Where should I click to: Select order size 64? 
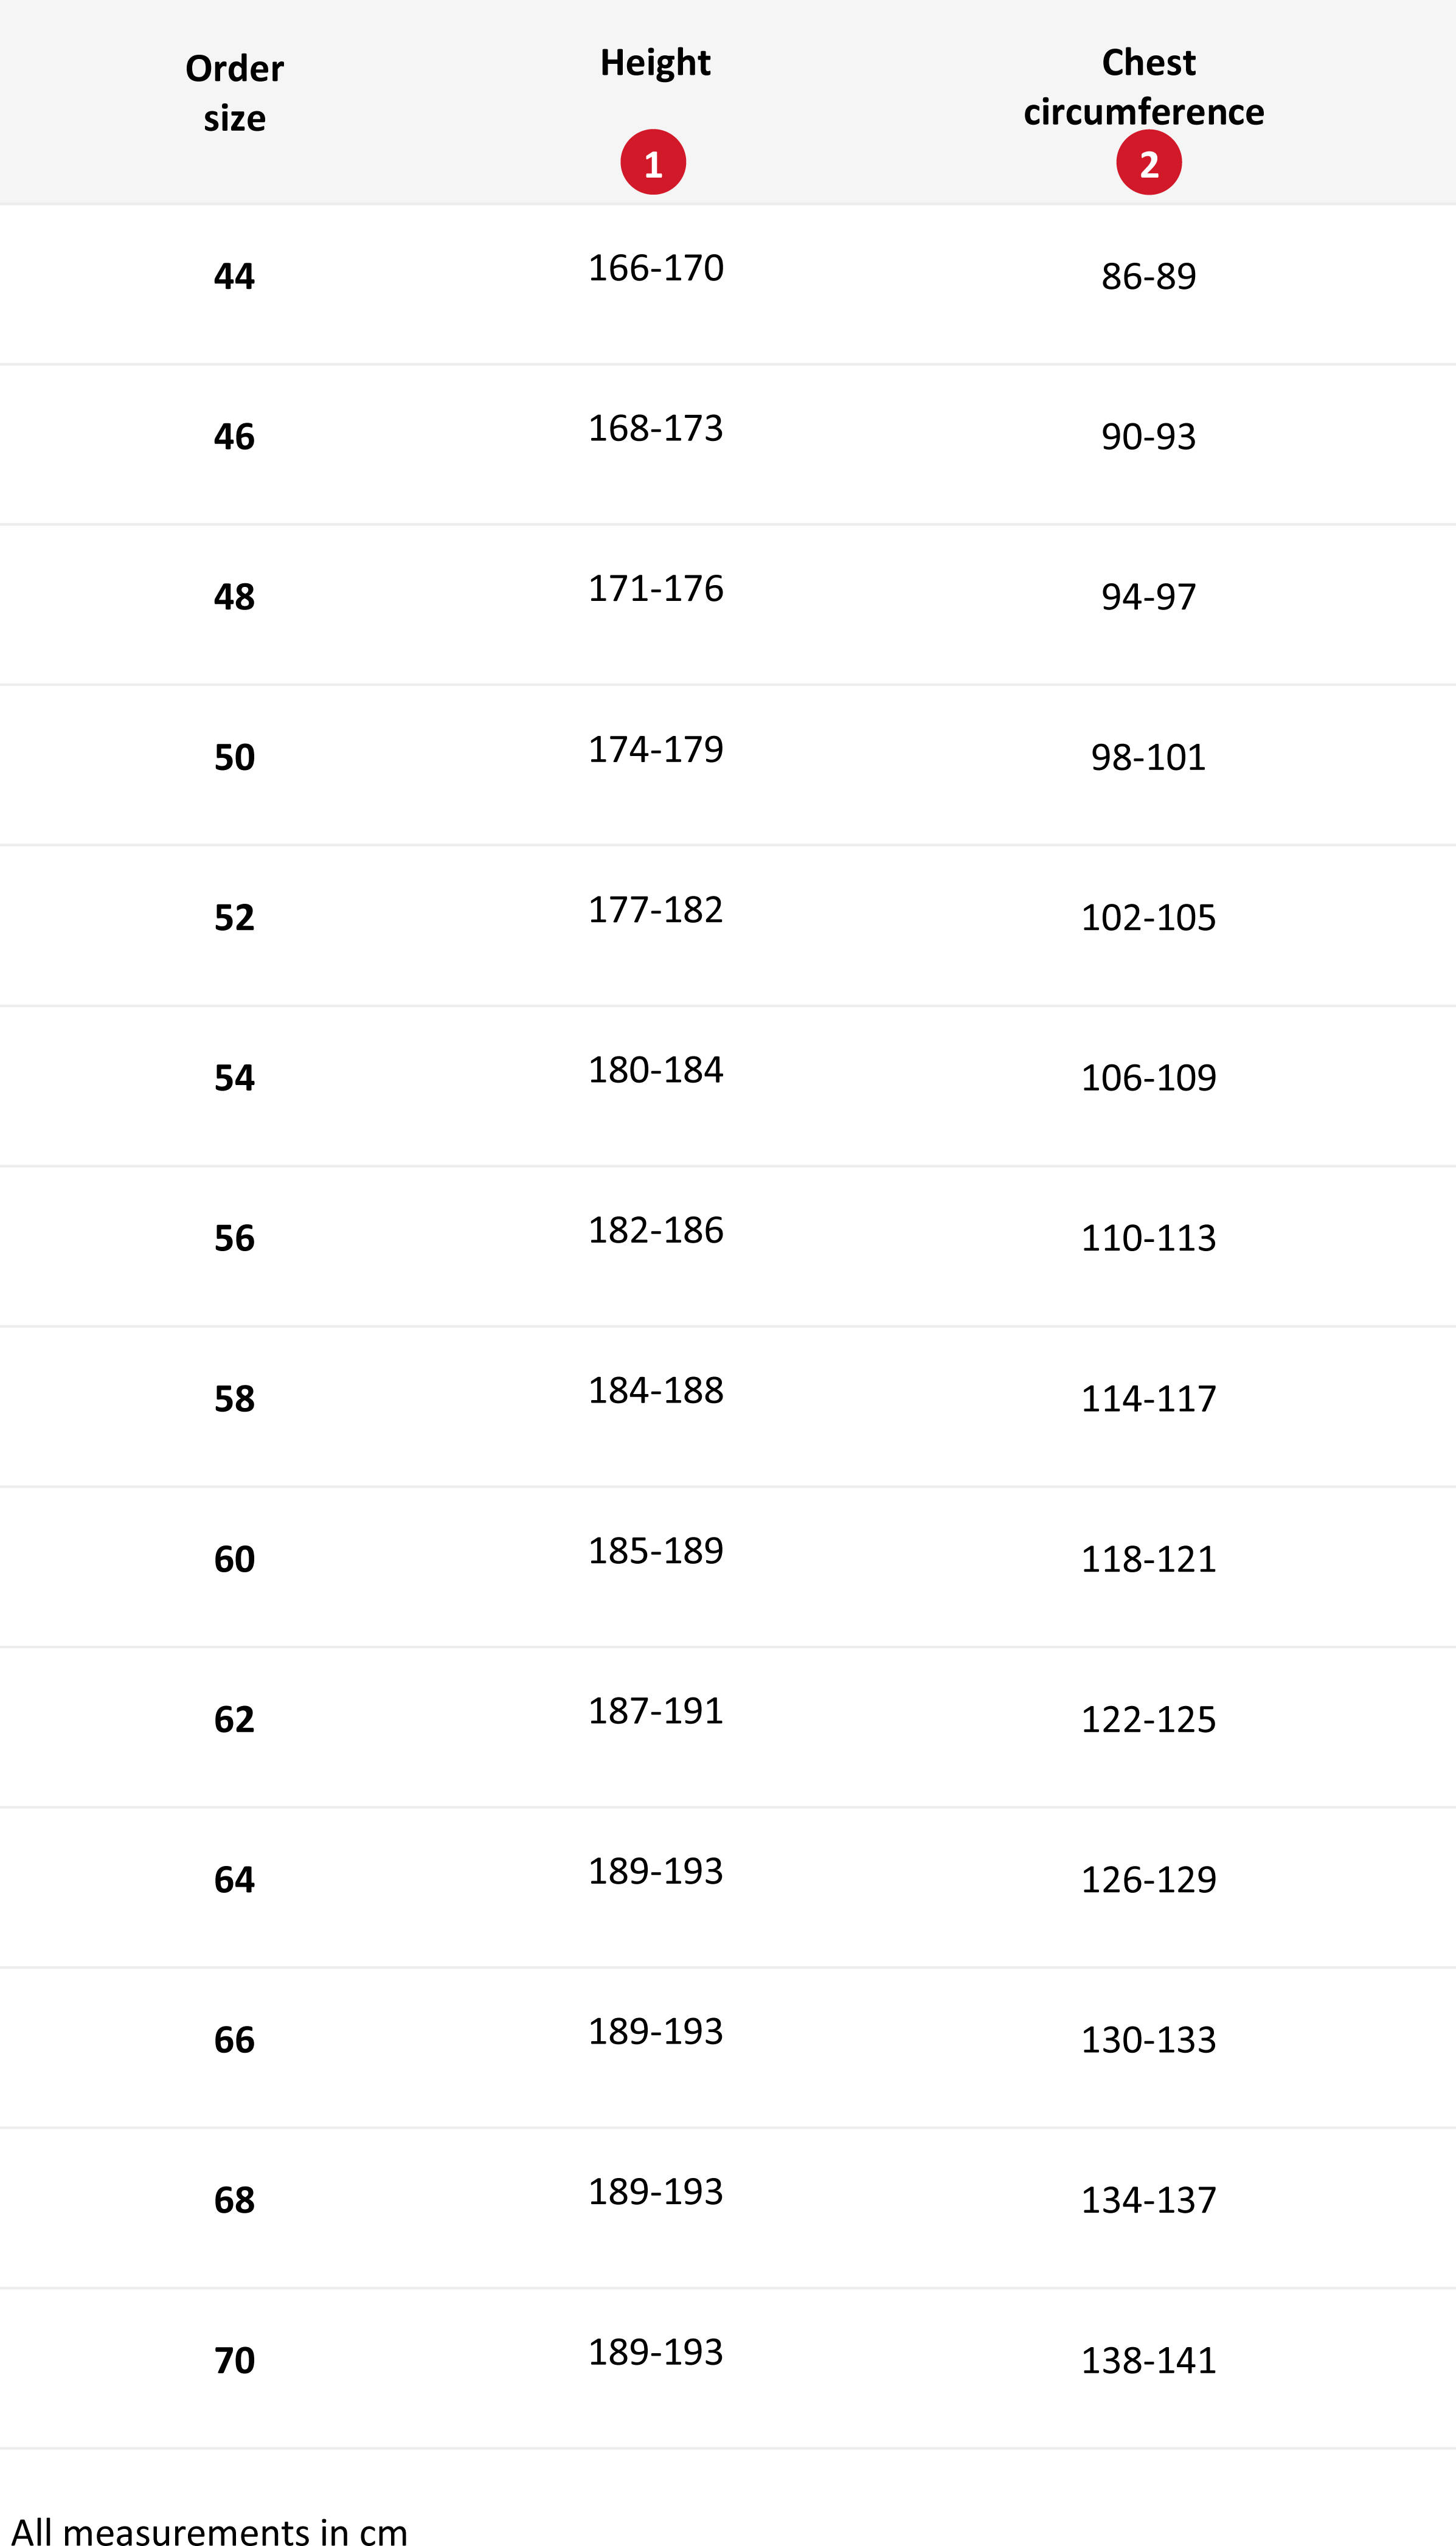click(x=235, y=1879)
